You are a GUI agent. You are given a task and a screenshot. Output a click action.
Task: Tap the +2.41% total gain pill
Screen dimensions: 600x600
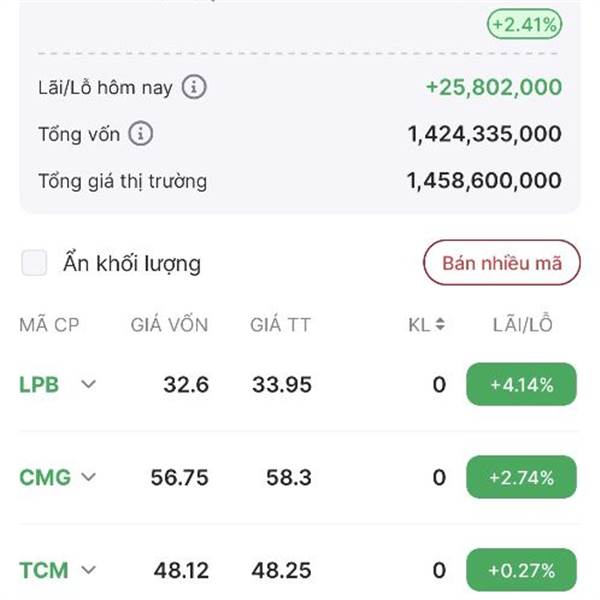(x=524, y=24)
